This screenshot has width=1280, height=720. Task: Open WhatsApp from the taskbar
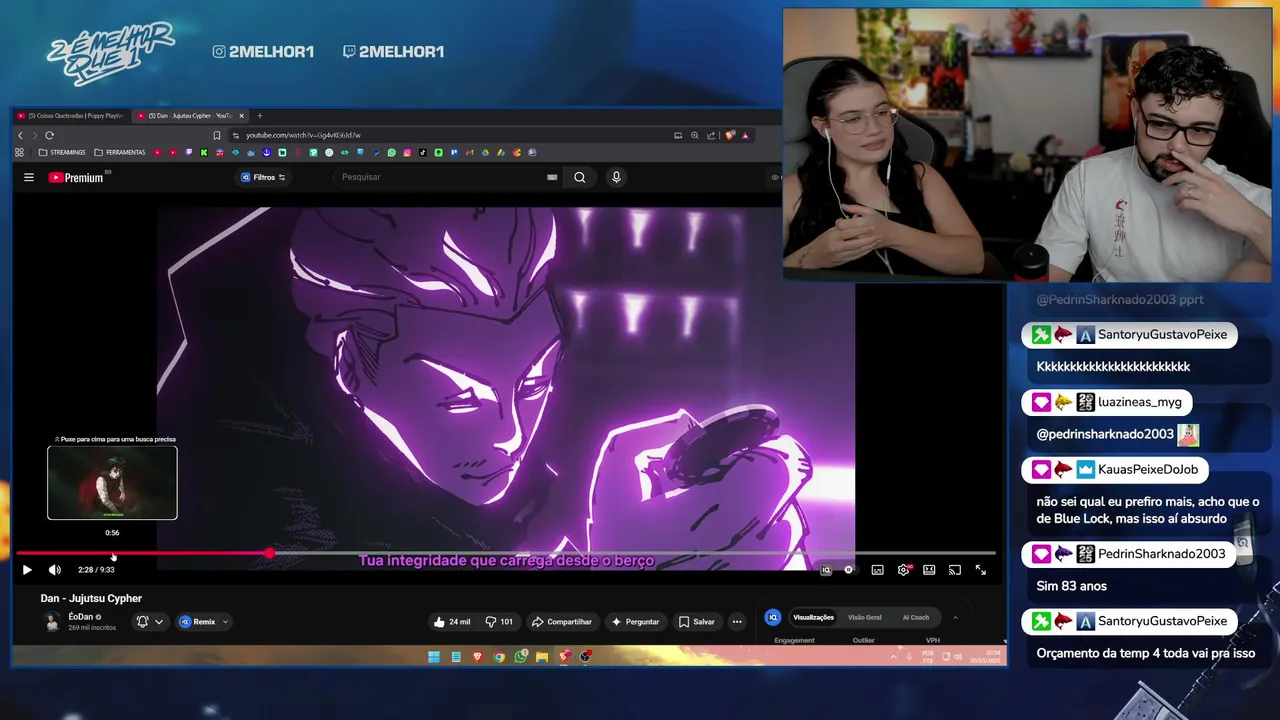[521, 657]
